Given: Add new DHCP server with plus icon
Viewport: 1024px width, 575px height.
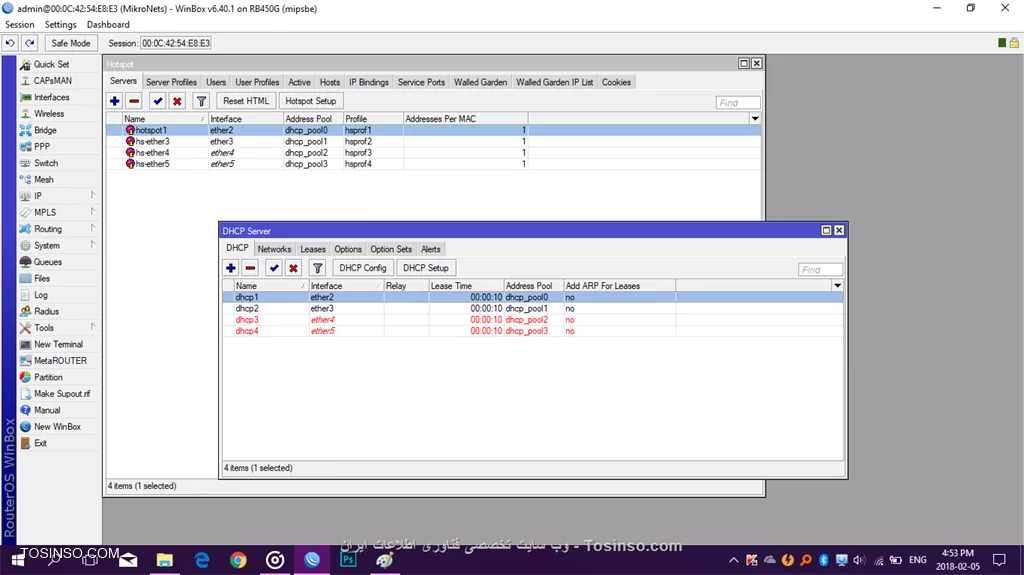Looking at the screenshot, I should click(231, 268).
